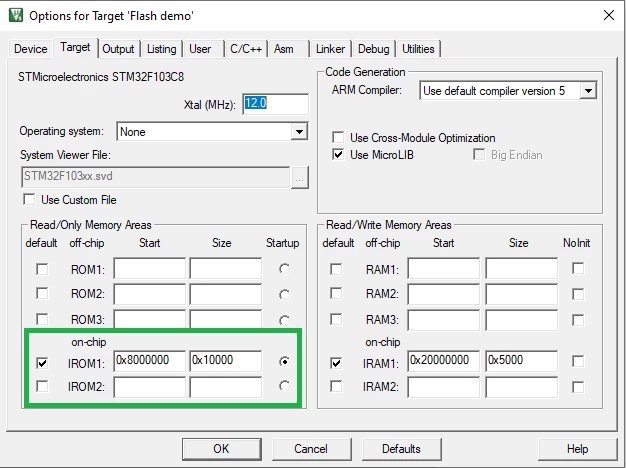Click the RAM3 Size field

tap(521, 320)
